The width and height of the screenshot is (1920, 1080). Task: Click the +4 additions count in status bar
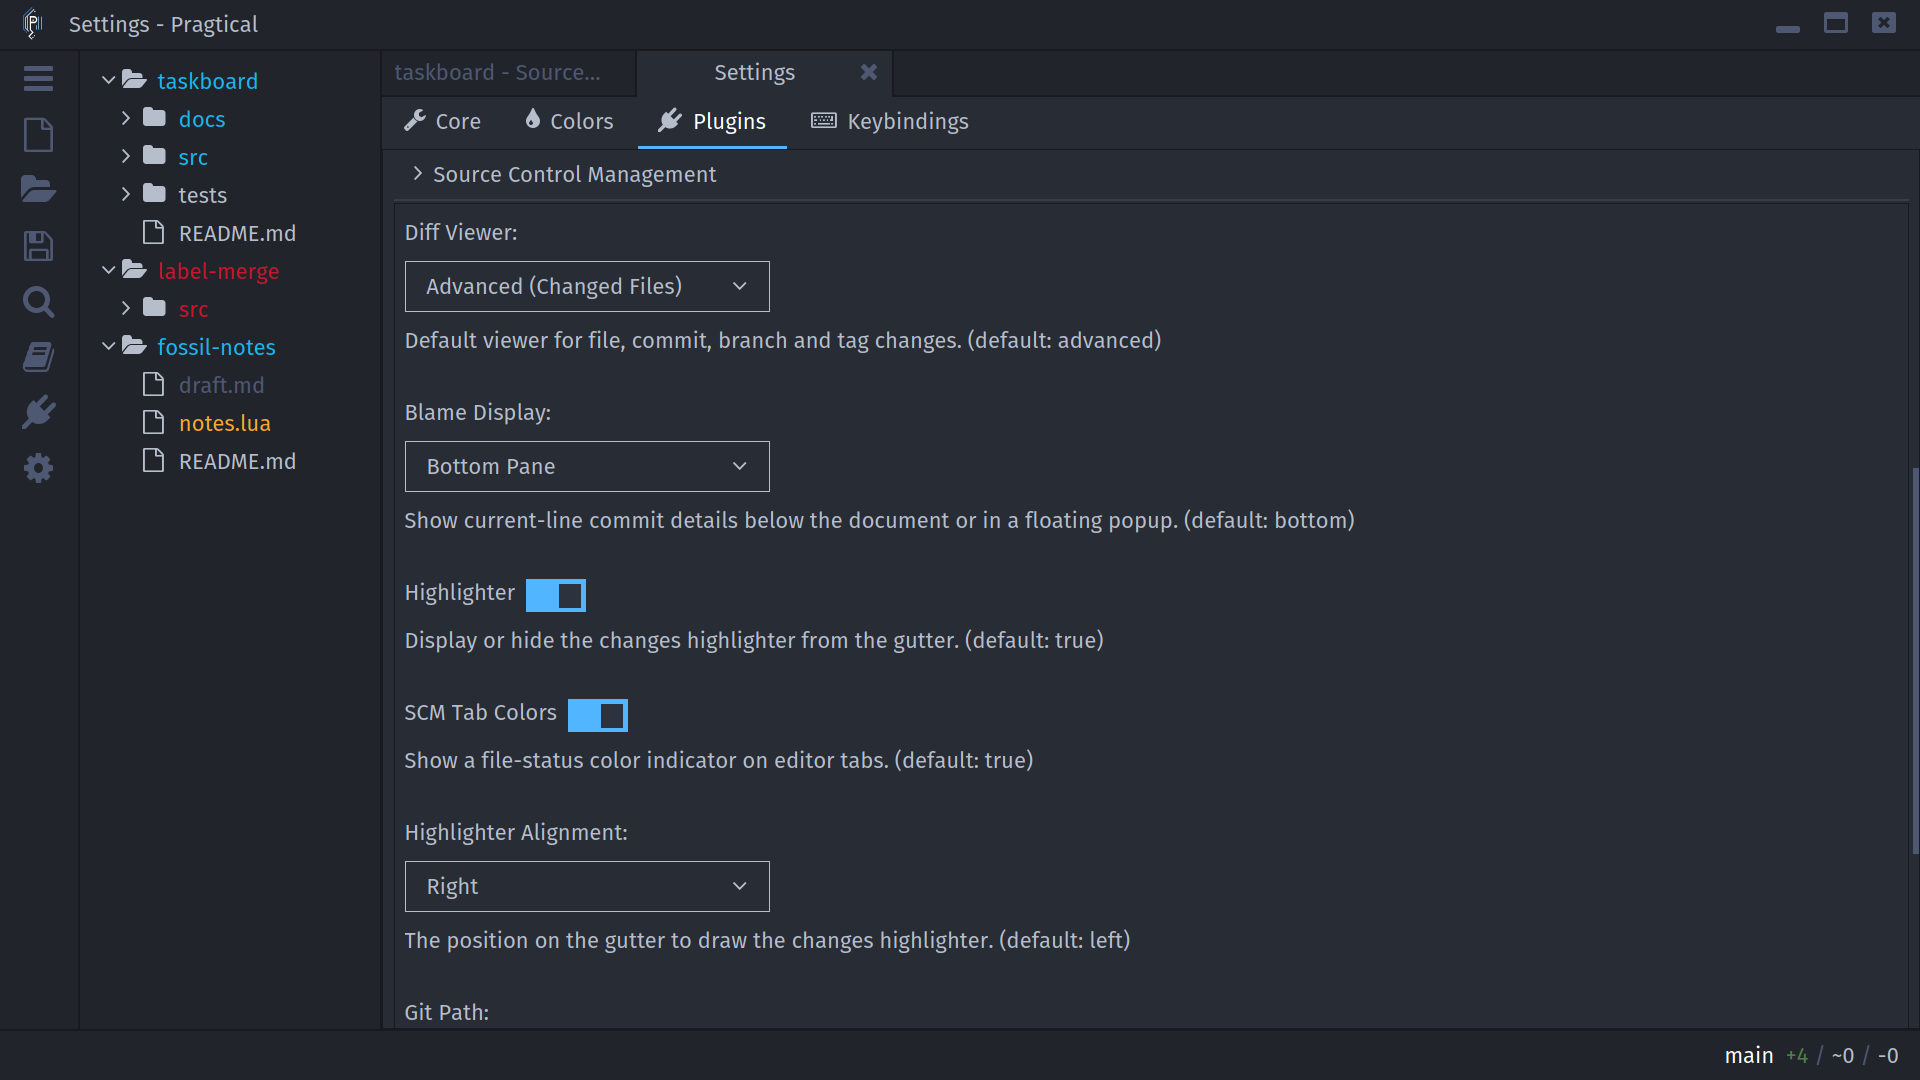click(1797, 1055)
